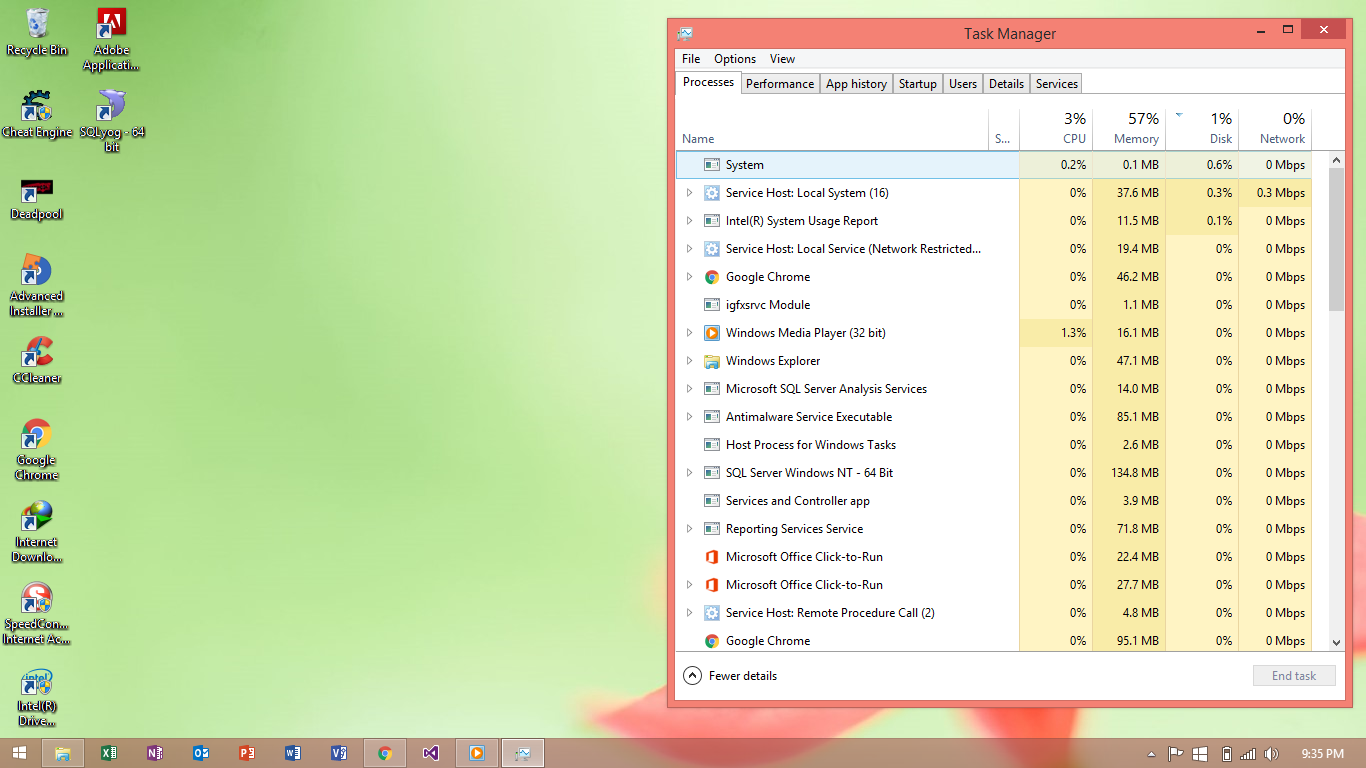Switch to the Startup tab
This screenshot has height=768, width=1366.
coord(917,84)
